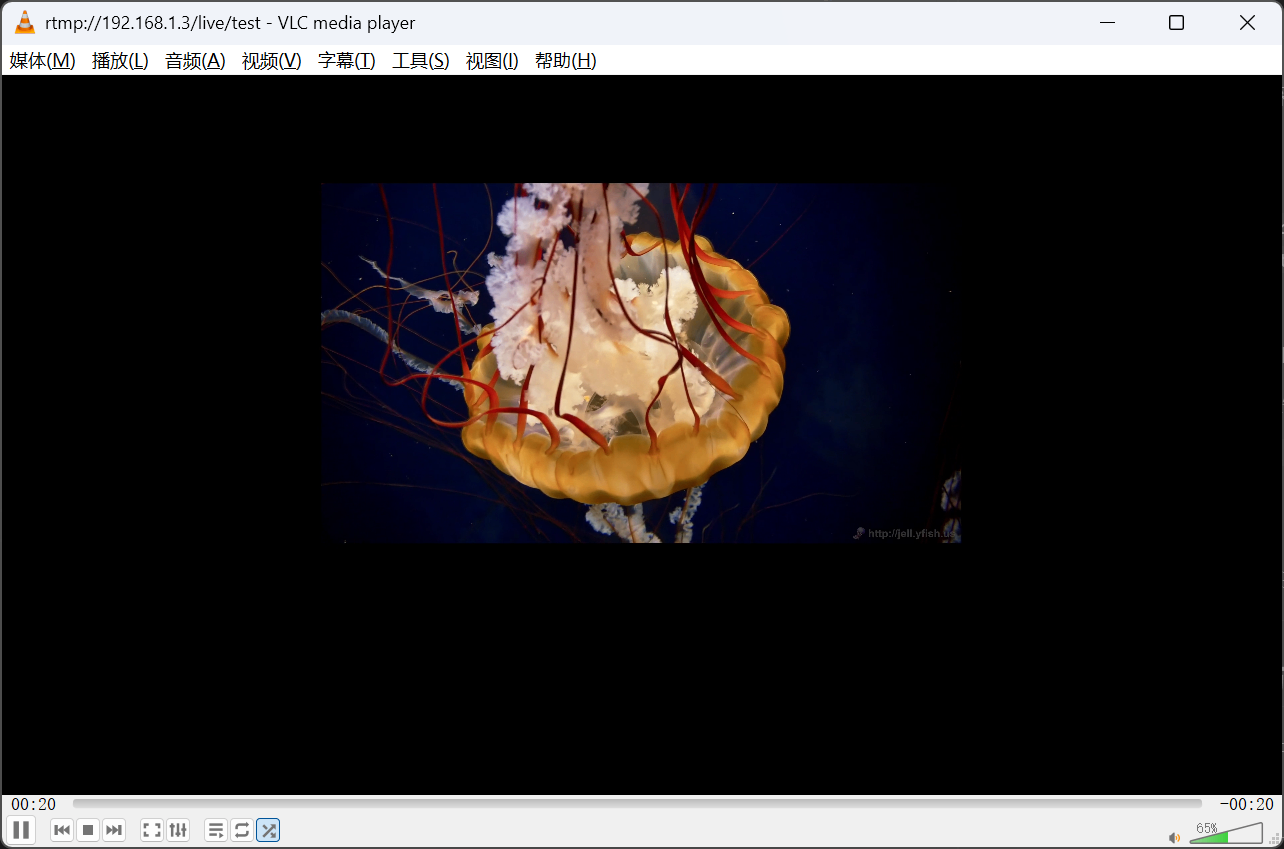Pause the video playback
The width and height of the screenshot is (1284, 849).
click(21, 830)
